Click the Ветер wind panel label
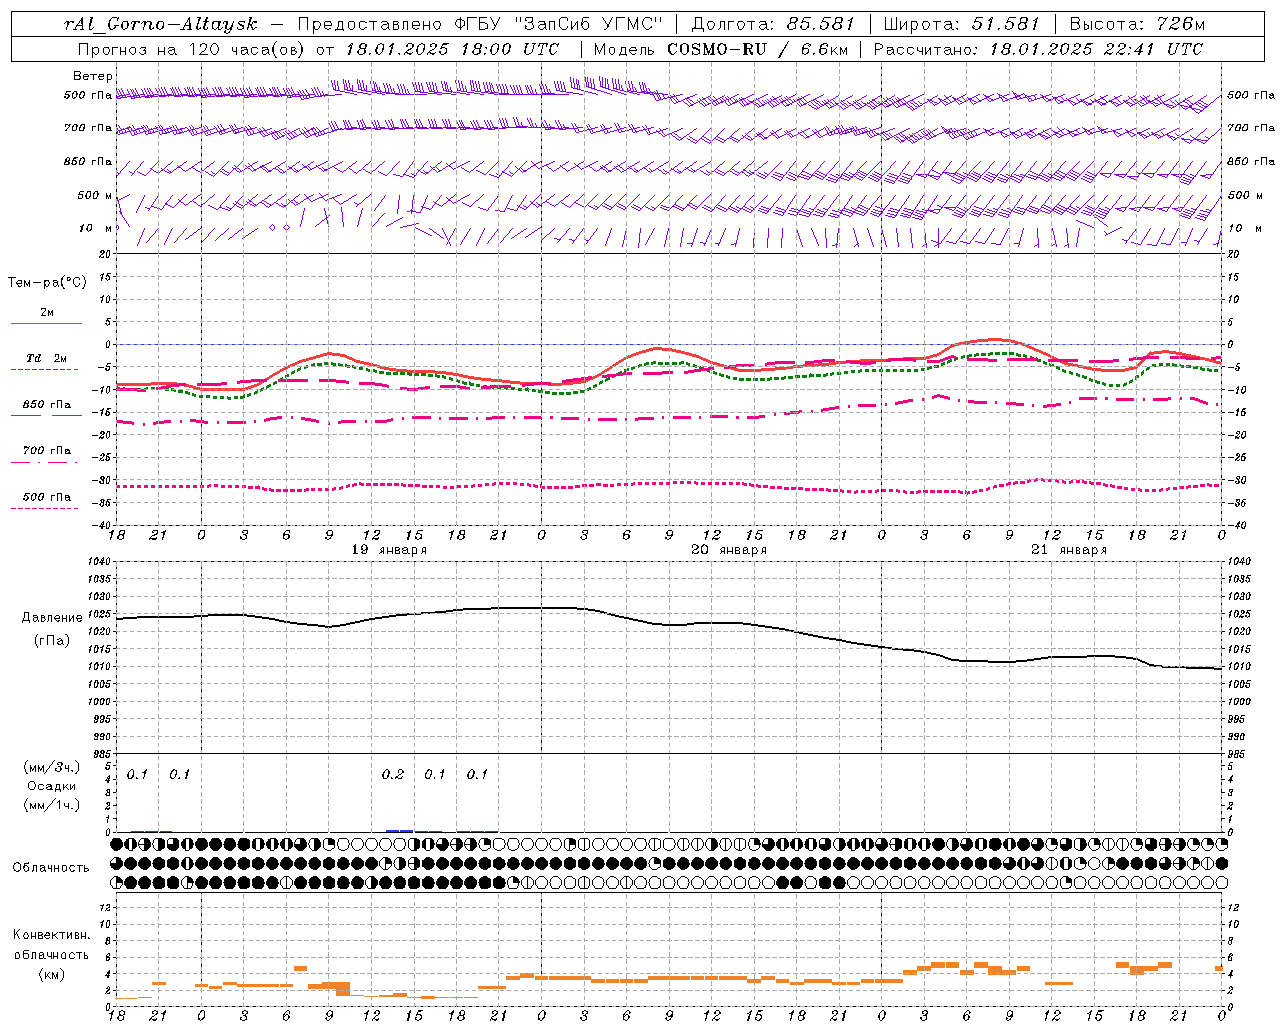 (93, 76)
